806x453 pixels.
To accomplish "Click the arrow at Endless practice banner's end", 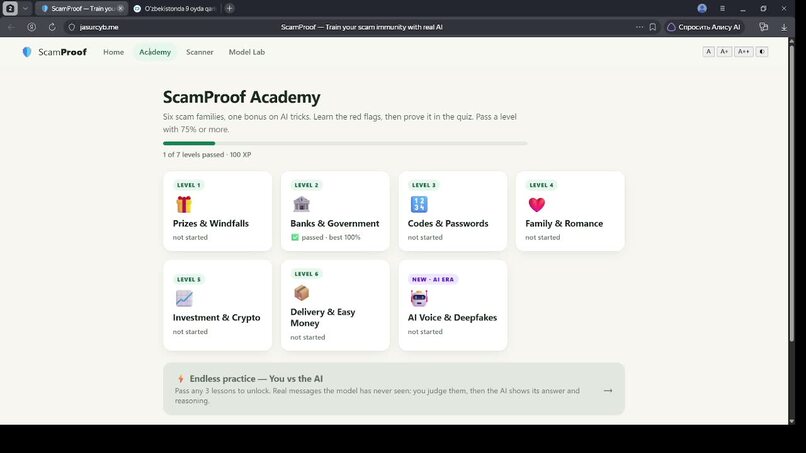I will [x=608, y=391].
